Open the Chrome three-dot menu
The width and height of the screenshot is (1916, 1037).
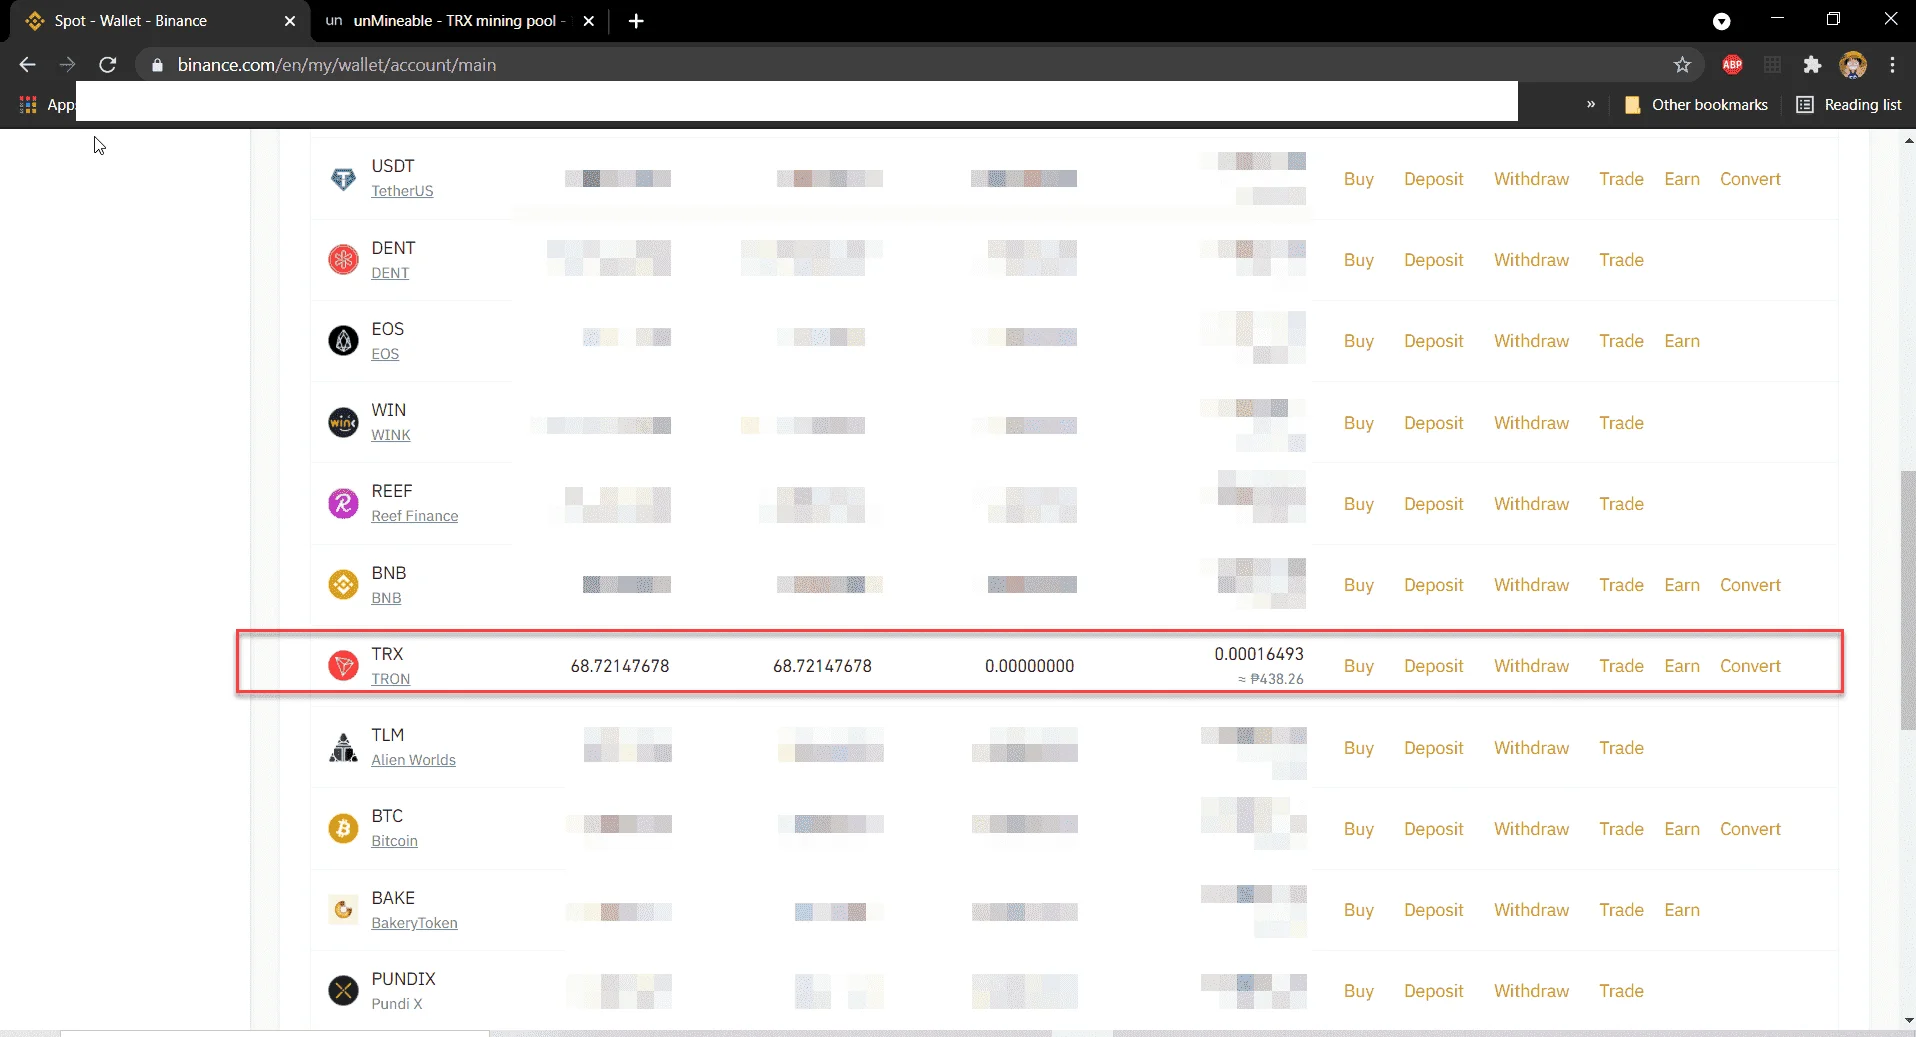point(1892,64)
